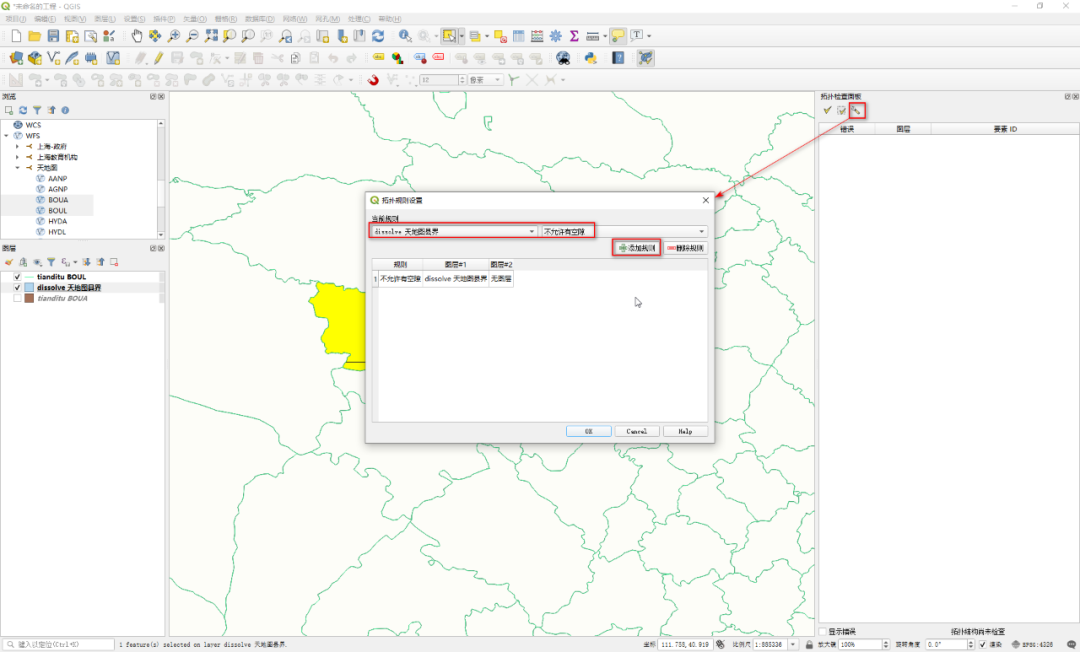Click the Zoom In magnifier tool
The height and width of the screenshot is (652, 1080).
coord(174,36)
